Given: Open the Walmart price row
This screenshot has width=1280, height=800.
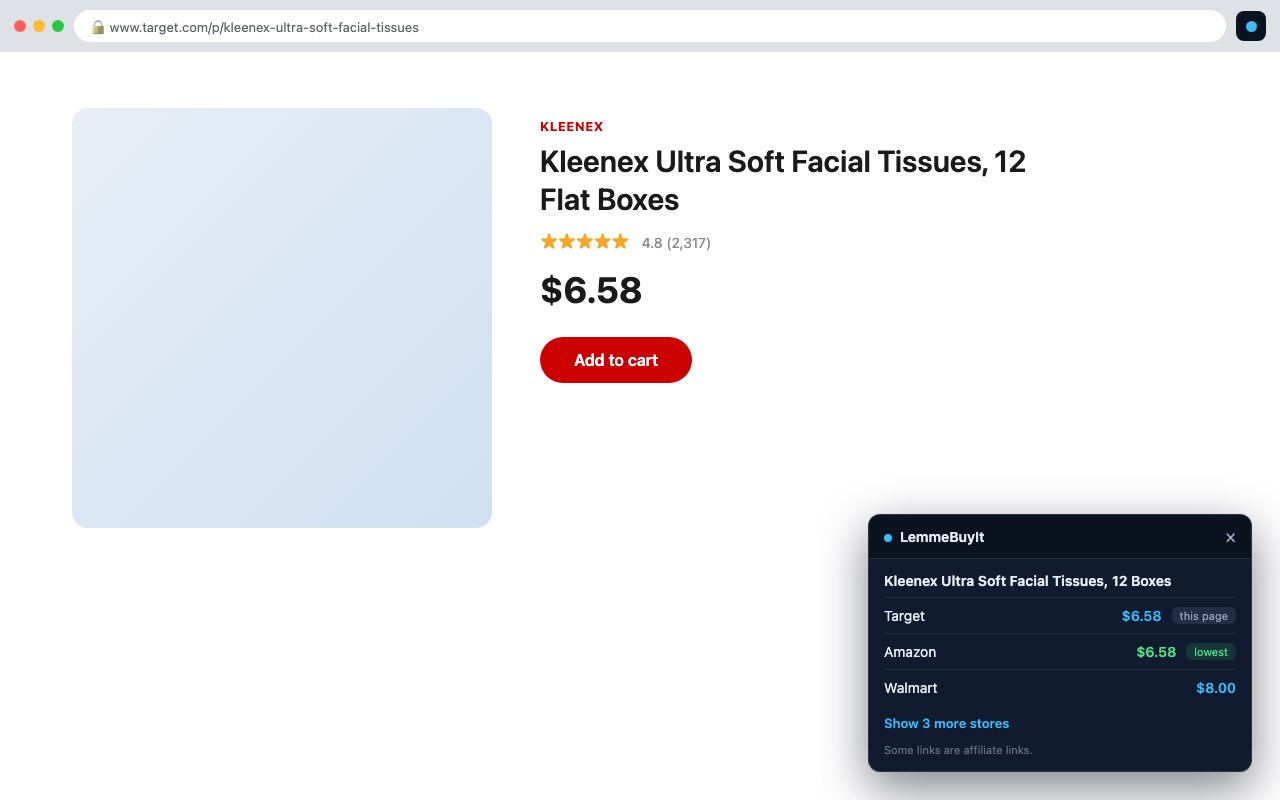Looking at the screenshot, I should click(1060, 688).
